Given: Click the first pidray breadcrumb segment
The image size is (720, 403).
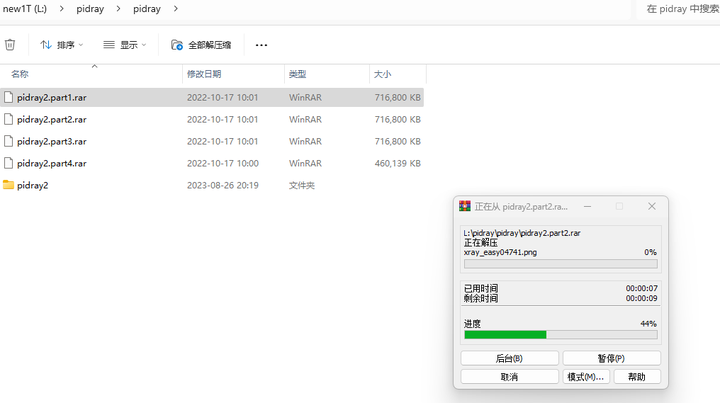Looking at the screenshot, I should click(90, 9).
